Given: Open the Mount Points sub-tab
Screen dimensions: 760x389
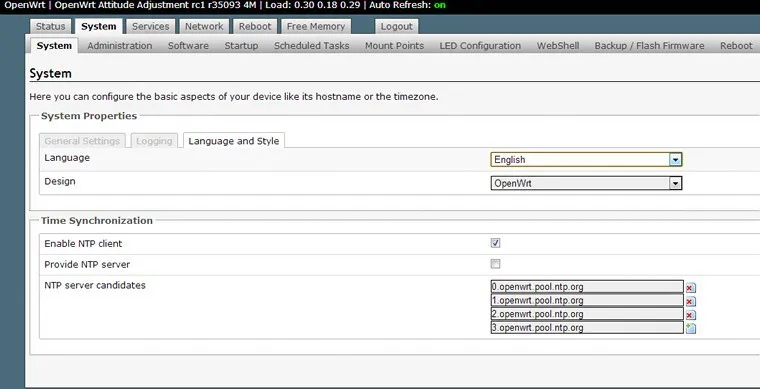Looking at the screenshot, I should tap(395, 46).
